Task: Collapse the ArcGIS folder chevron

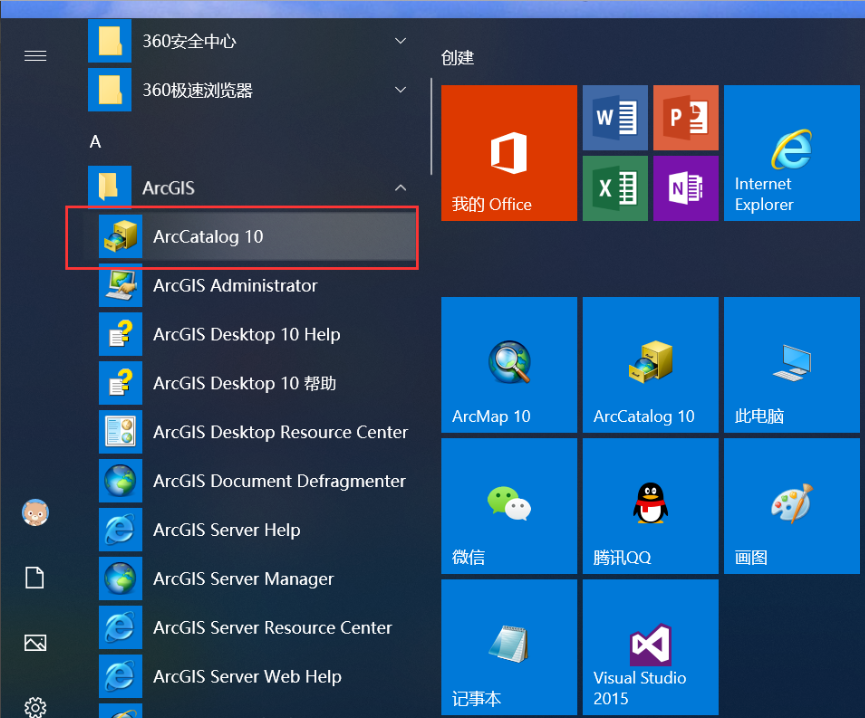Action: click(x=401, y=188)
